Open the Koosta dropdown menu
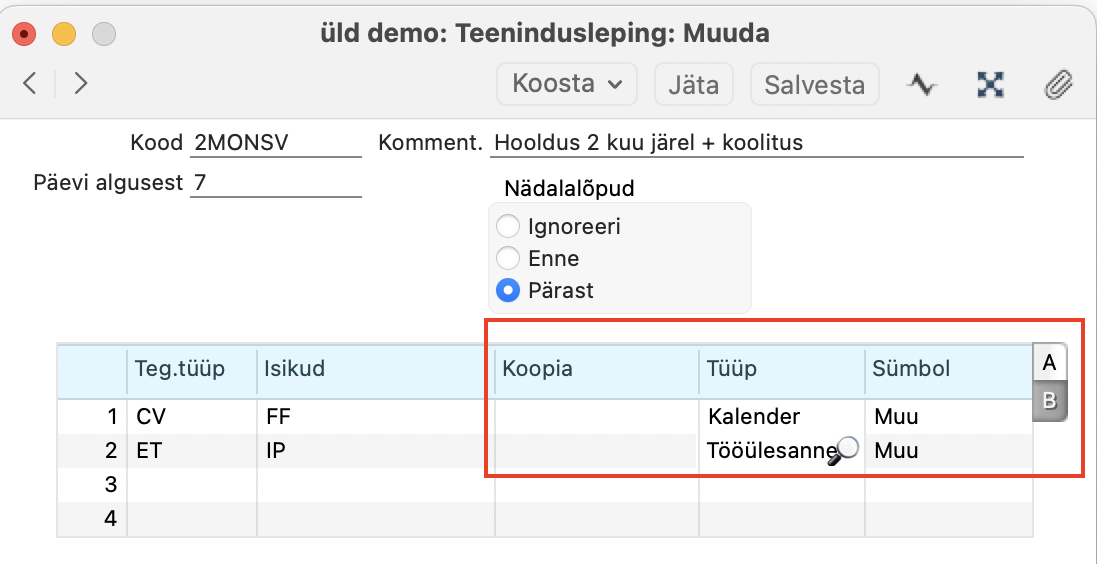Screen dimensions: 1097x564 pos(567,84)
